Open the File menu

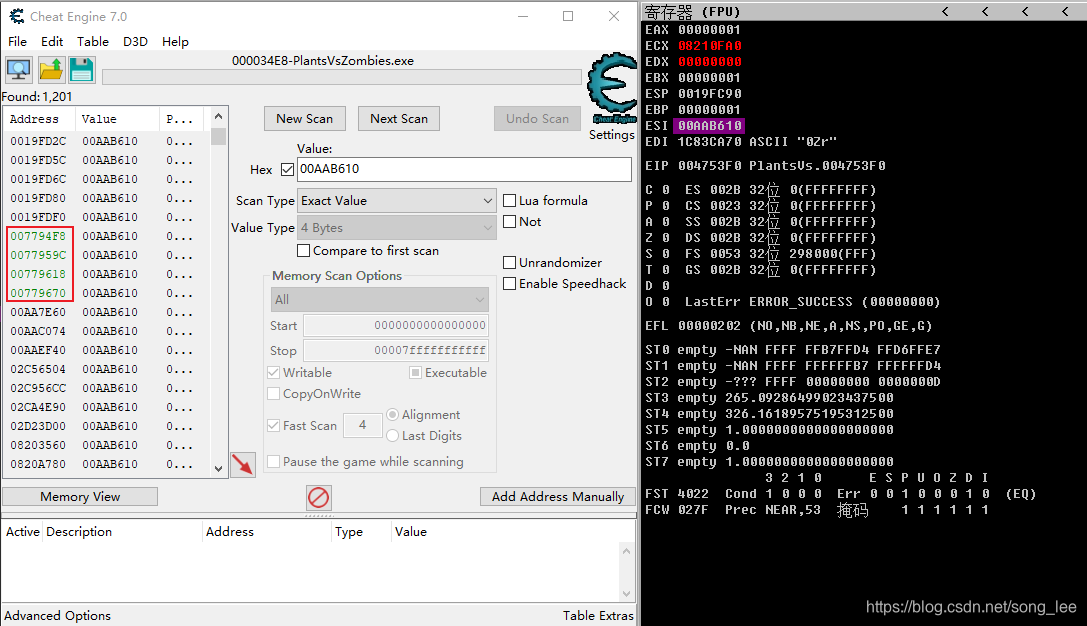17,42
